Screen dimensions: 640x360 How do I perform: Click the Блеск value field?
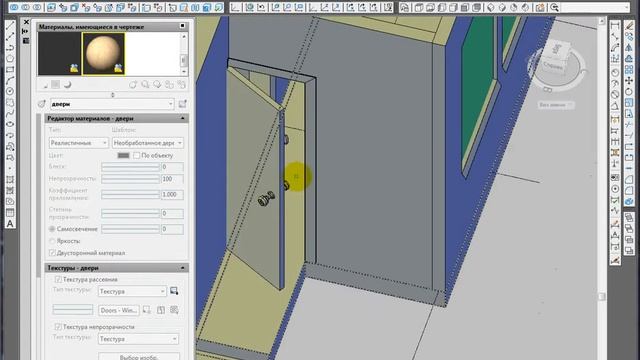[x=172, y=167]
